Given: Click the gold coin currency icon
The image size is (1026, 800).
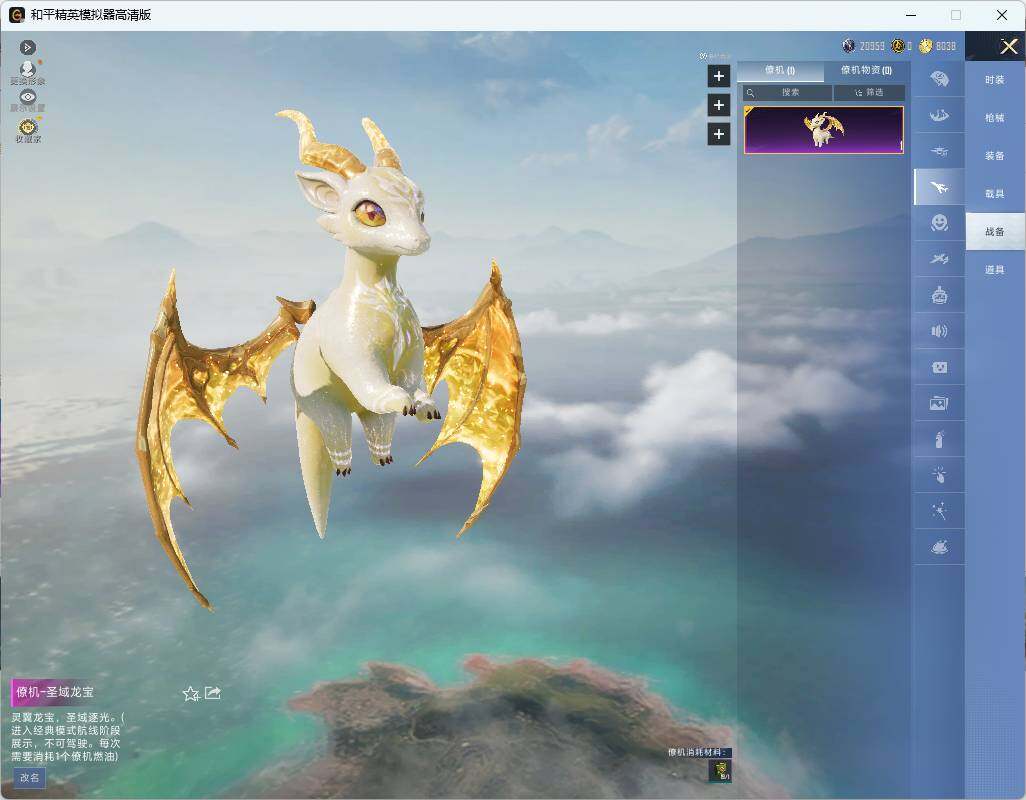Looking at the screenshot, I should point(925,46).
